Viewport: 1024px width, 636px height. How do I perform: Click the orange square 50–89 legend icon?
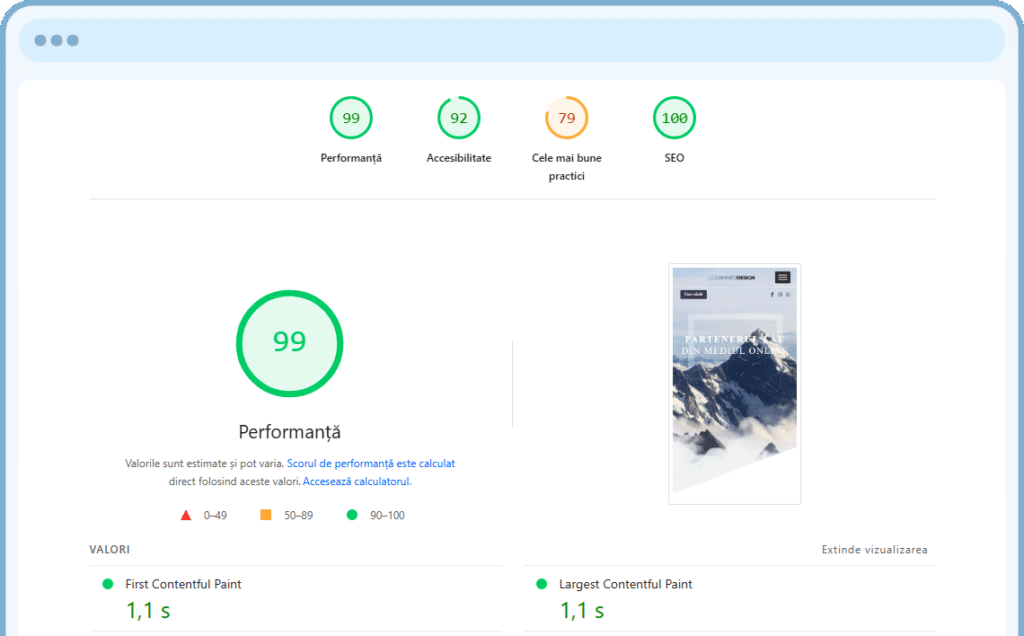[266, 515]
